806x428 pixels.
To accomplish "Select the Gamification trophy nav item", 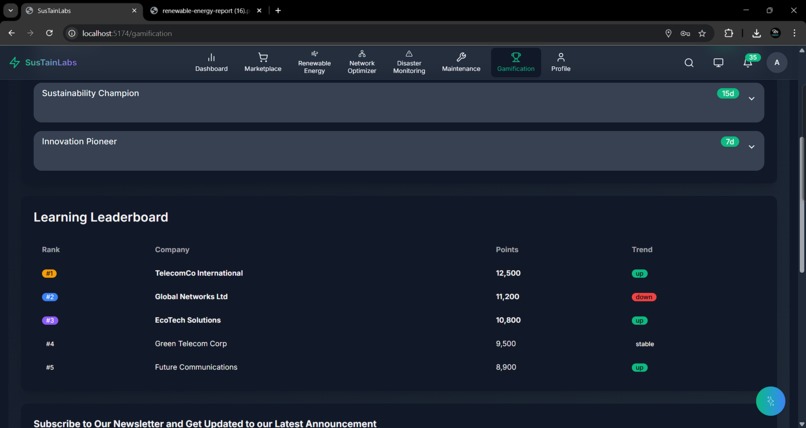I will pos(516,63).
